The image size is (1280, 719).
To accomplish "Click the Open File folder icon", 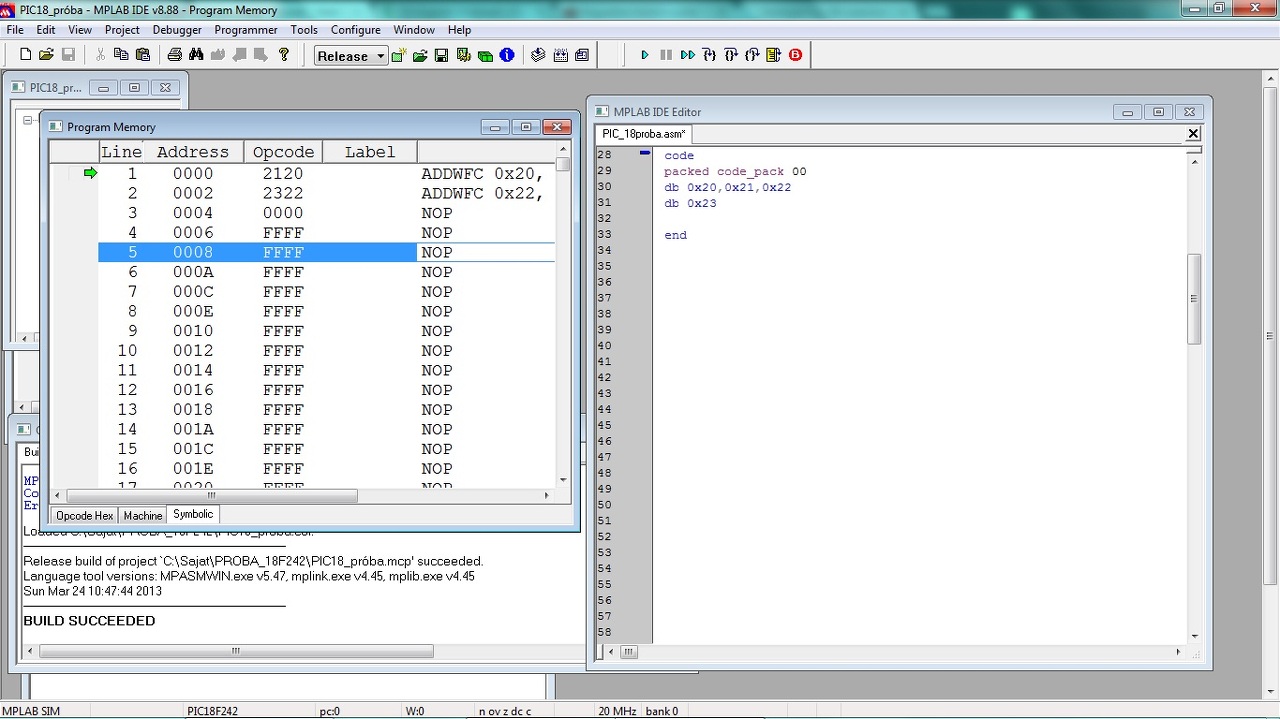I will click(x=47, y=55).
